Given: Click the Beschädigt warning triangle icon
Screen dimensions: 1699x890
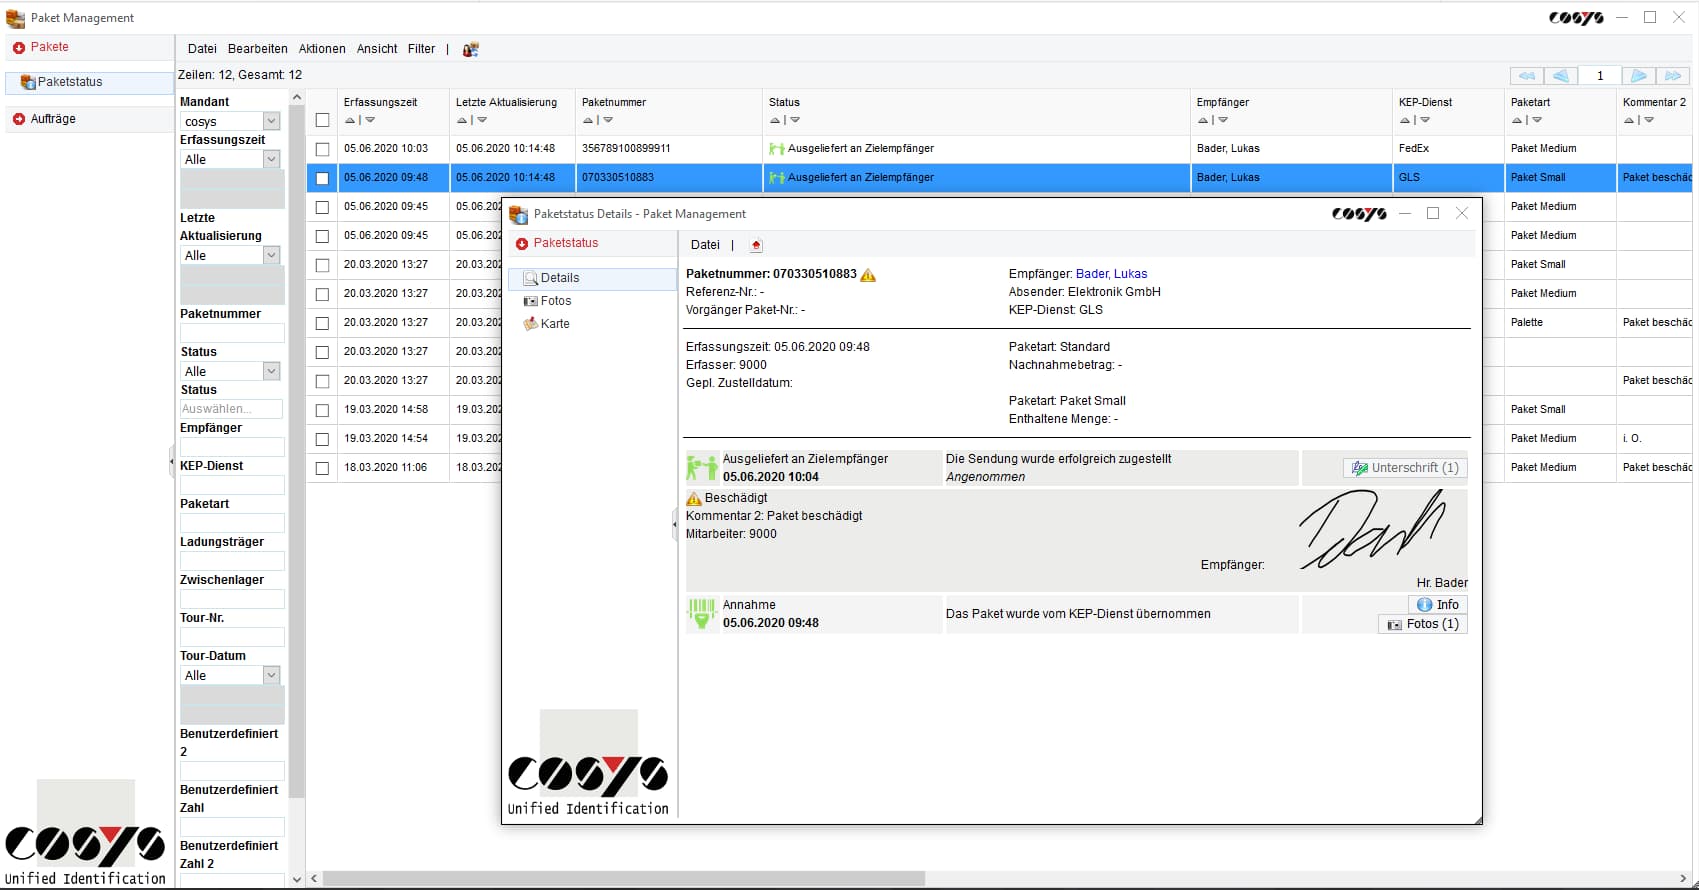Looking at the screenshot, I should coord(694,498).
